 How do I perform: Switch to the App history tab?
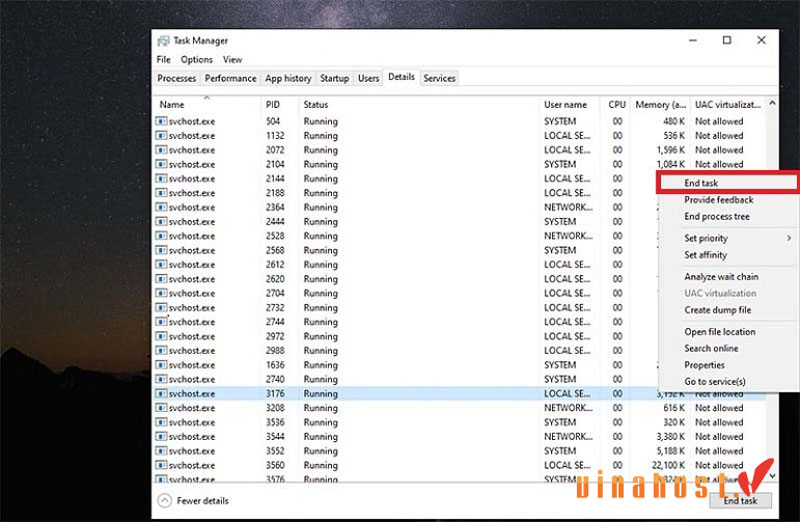coord(288,78)
